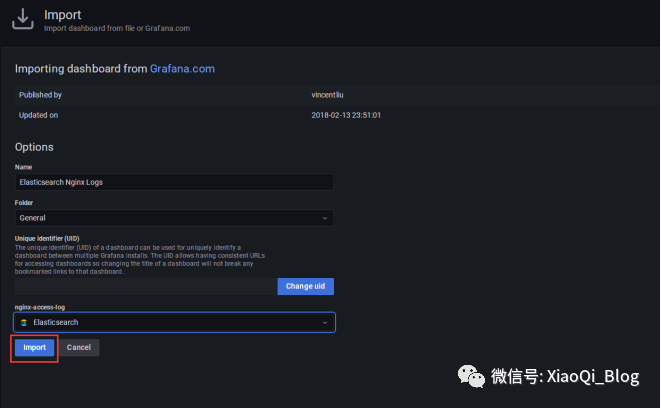Click the dashboard Name input field

click(x=174, y=182)
